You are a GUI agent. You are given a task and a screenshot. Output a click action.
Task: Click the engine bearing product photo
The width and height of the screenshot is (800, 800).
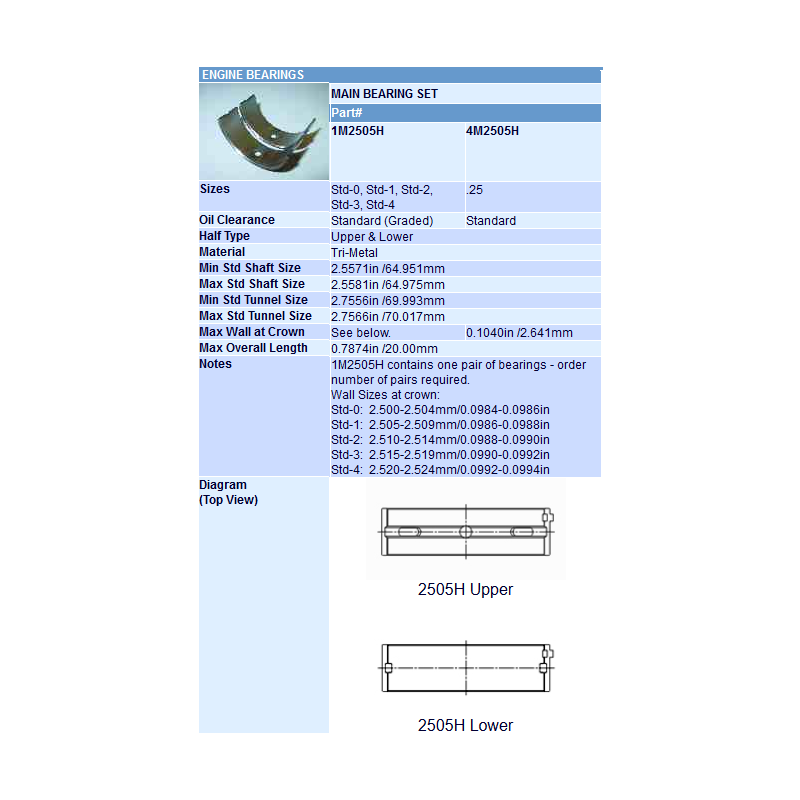pos(264,131)
